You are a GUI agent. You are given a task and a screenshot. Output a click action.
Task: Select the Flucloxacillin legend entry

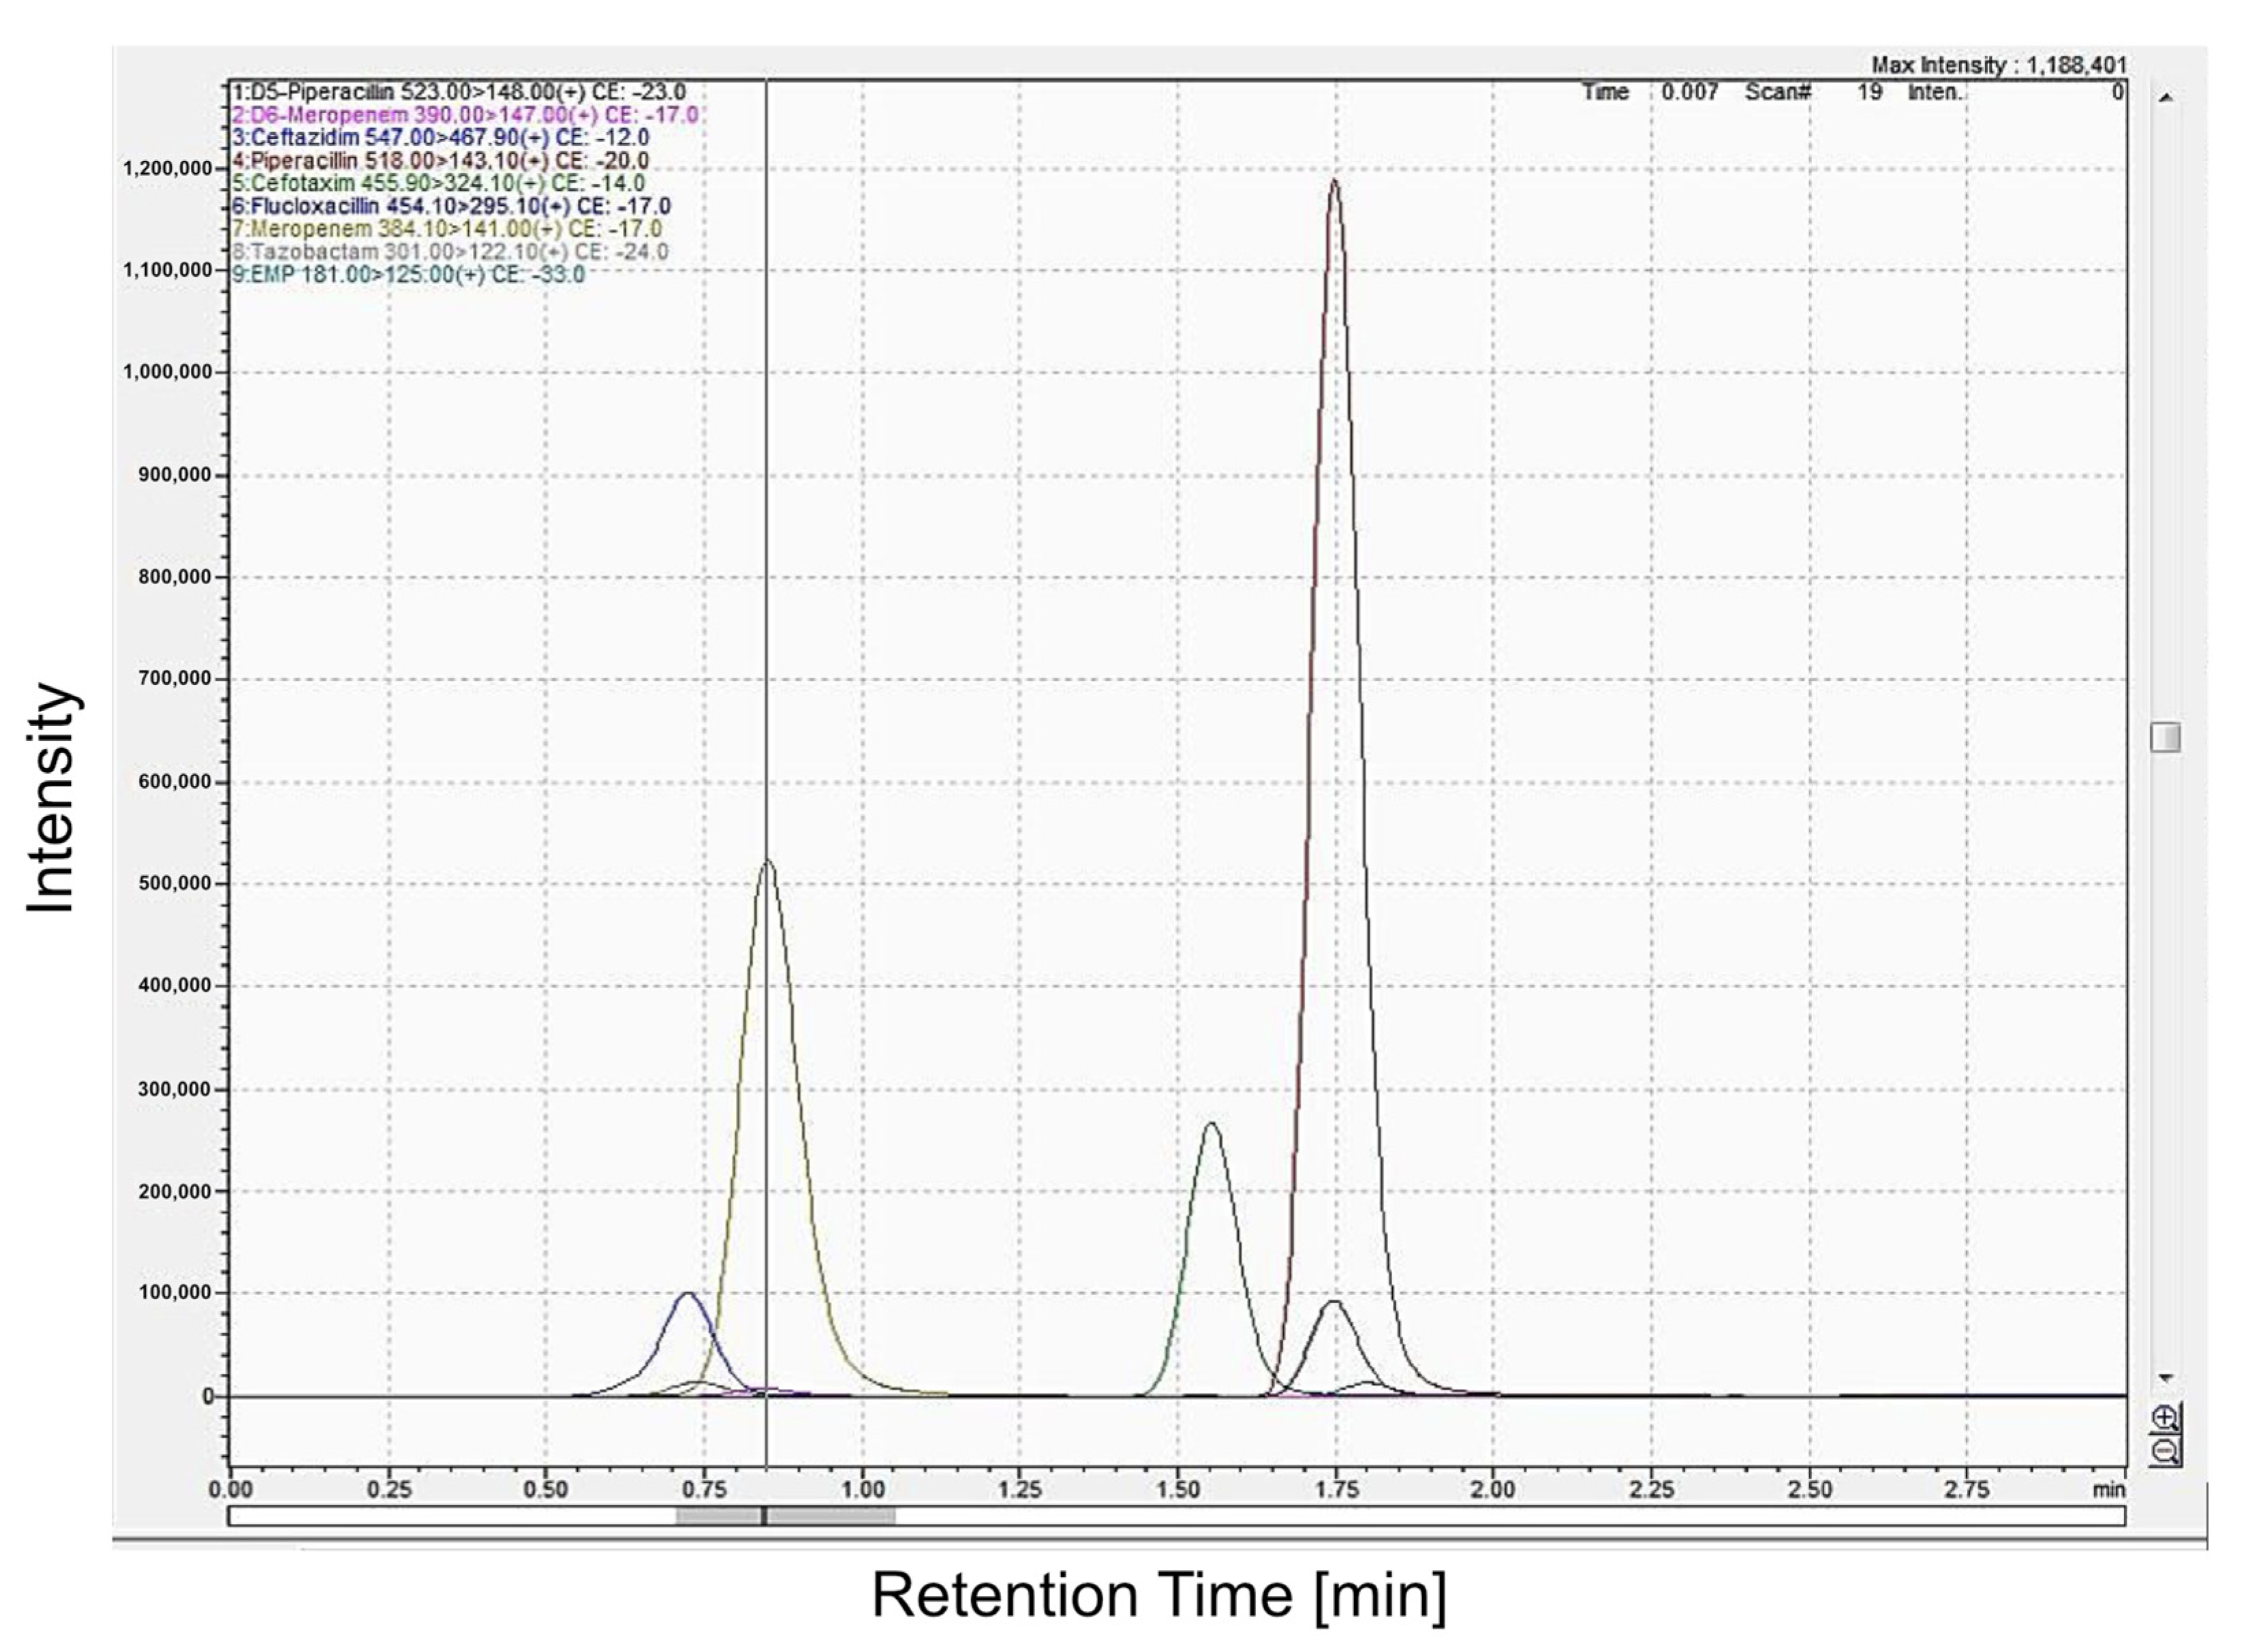451,206
